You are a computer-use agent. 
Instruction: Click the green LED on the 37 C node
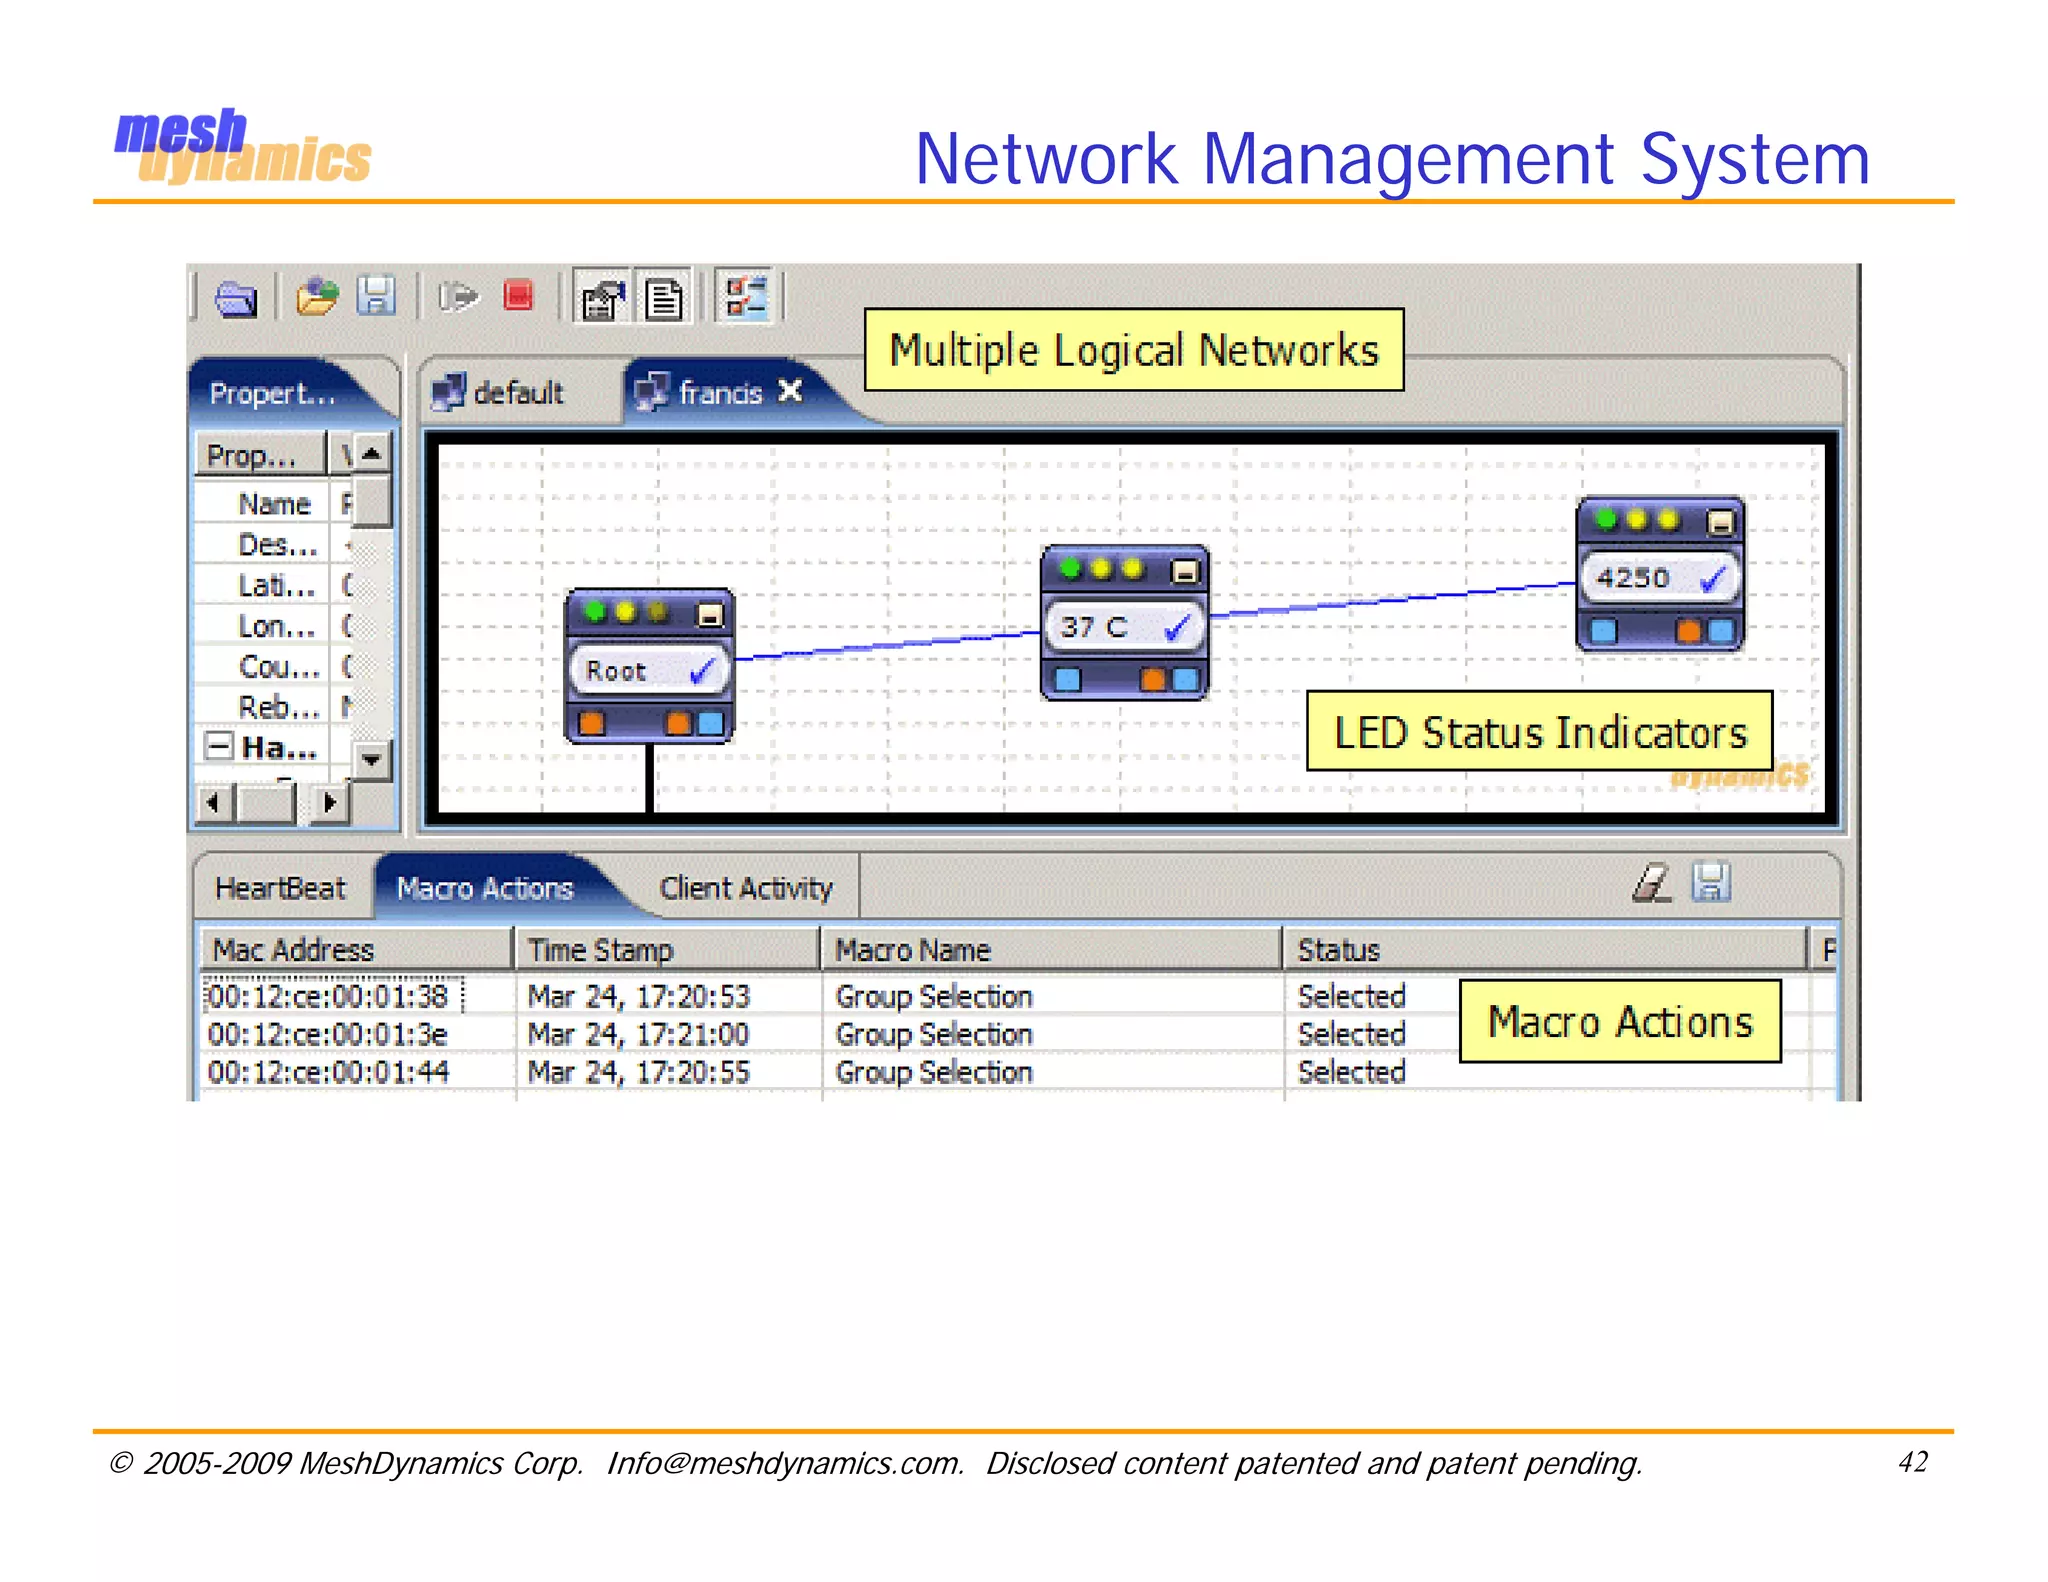pos(1071,568)
